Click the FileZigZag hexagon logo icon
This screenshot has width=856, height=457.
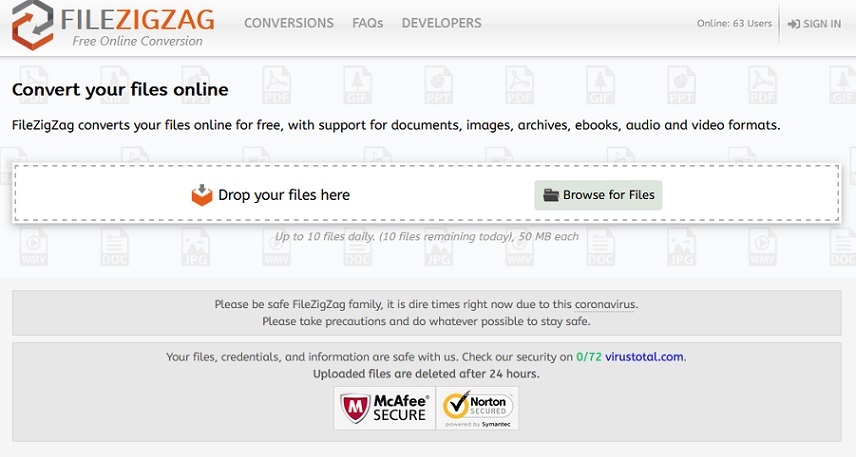pyautogui.click(x=32, y=25)
